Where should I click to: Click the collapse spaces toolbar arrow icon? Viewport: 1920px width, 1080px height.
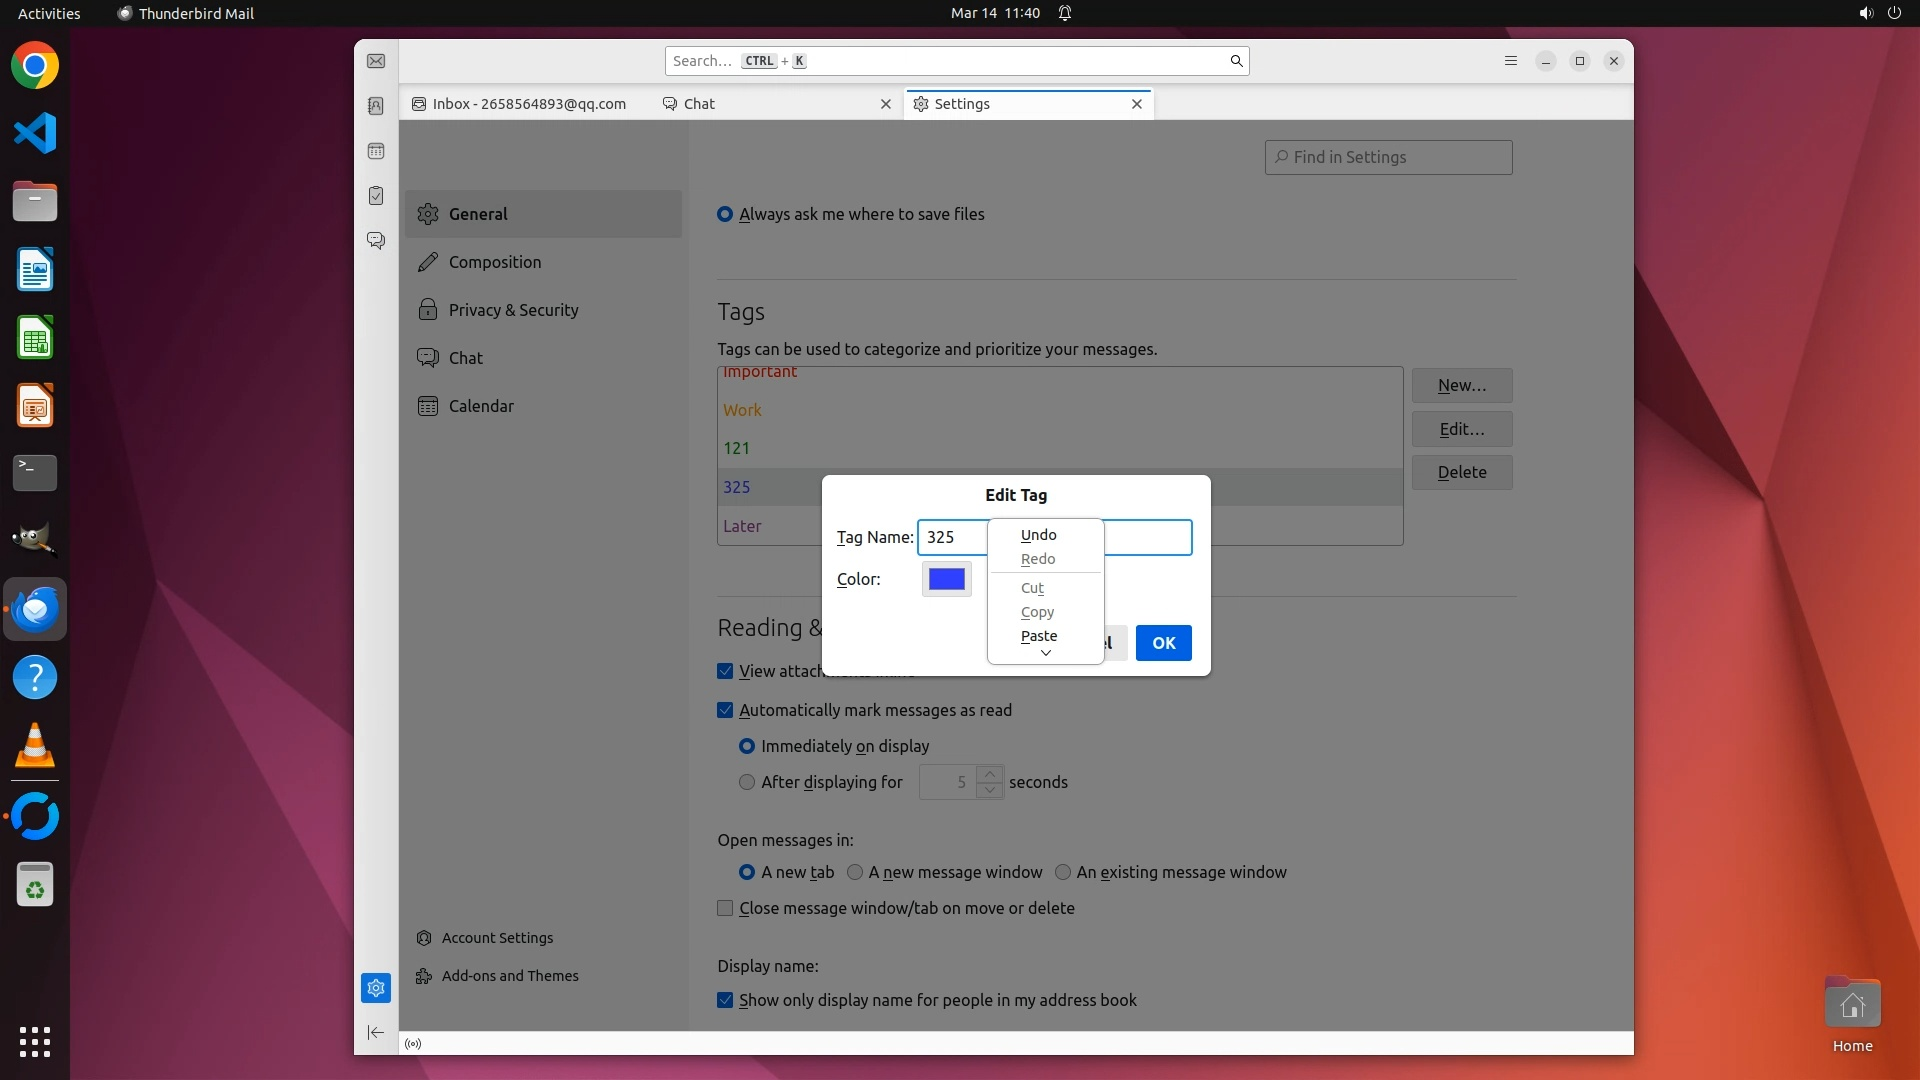click(x=376, y=1032)
